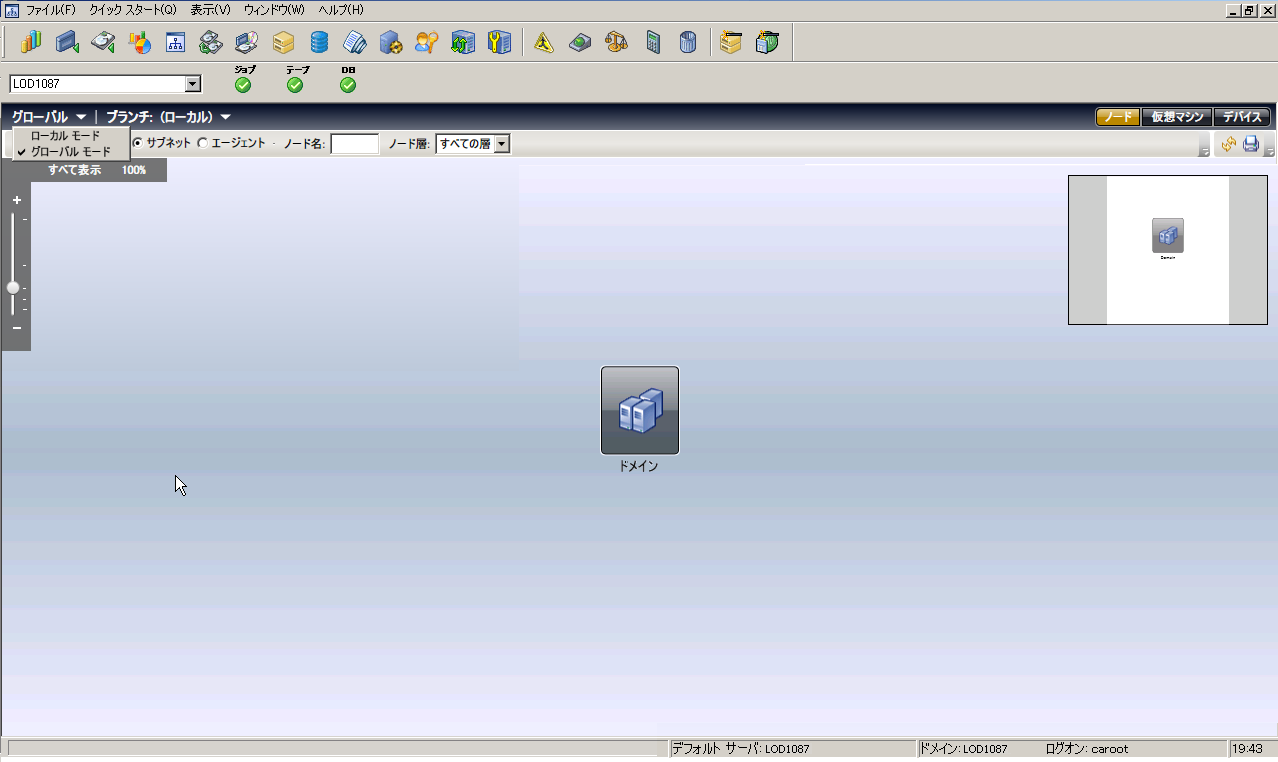
Task: Click the すべて表示 button
Action: (x=74, y=170)
